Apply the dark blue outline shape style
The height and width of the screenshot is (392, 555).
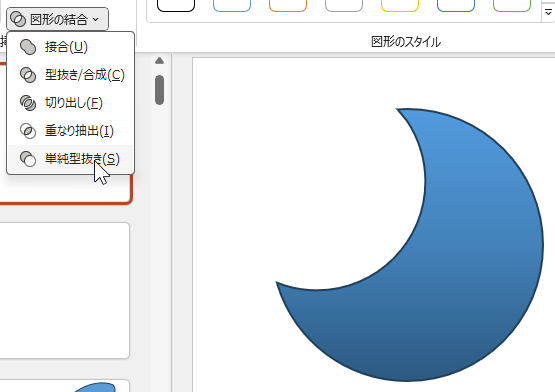click(456, 6)
